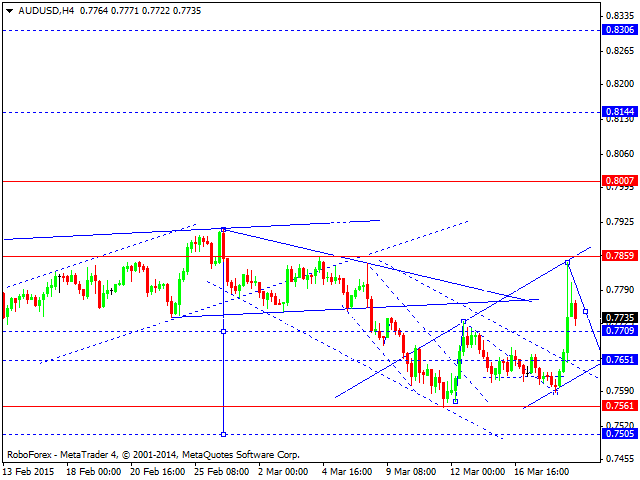Select the current price 0.7735 label
Image resolution: width=640 pixels, height=480 pixels.
pyautogui.click(x=617, y=317)
